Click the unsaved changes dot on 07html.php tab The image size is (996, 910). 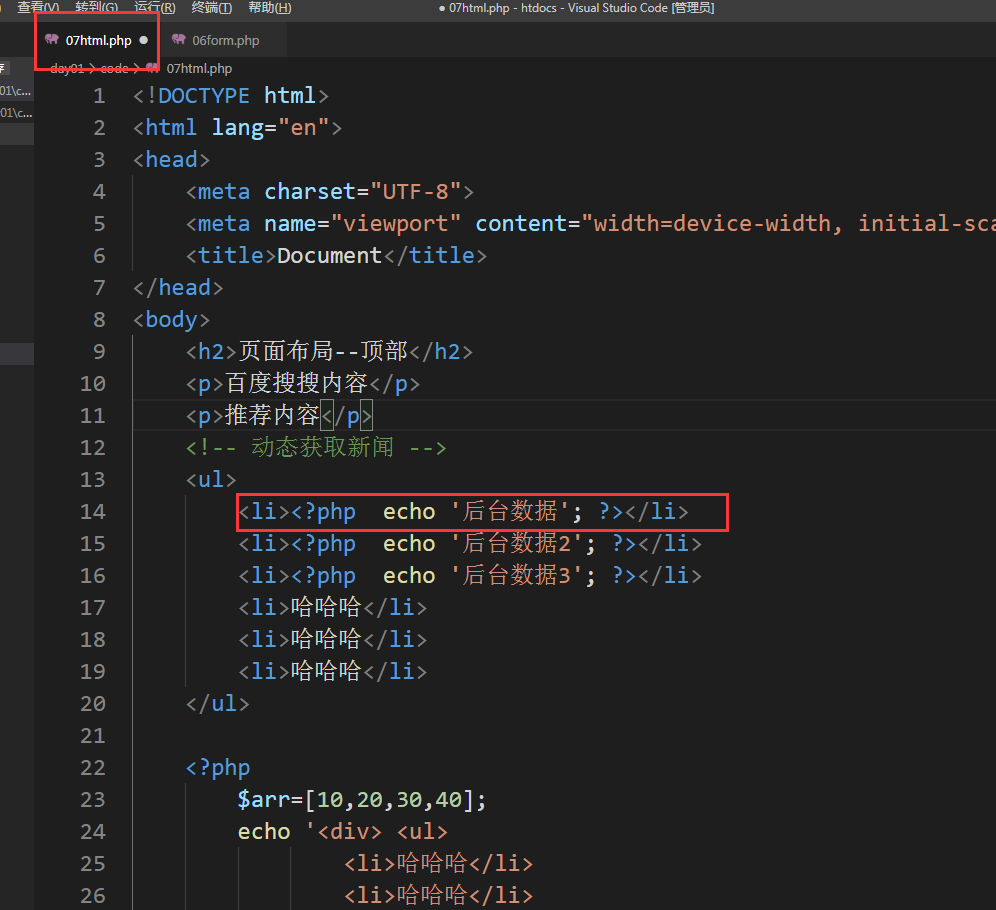(141, 40)
